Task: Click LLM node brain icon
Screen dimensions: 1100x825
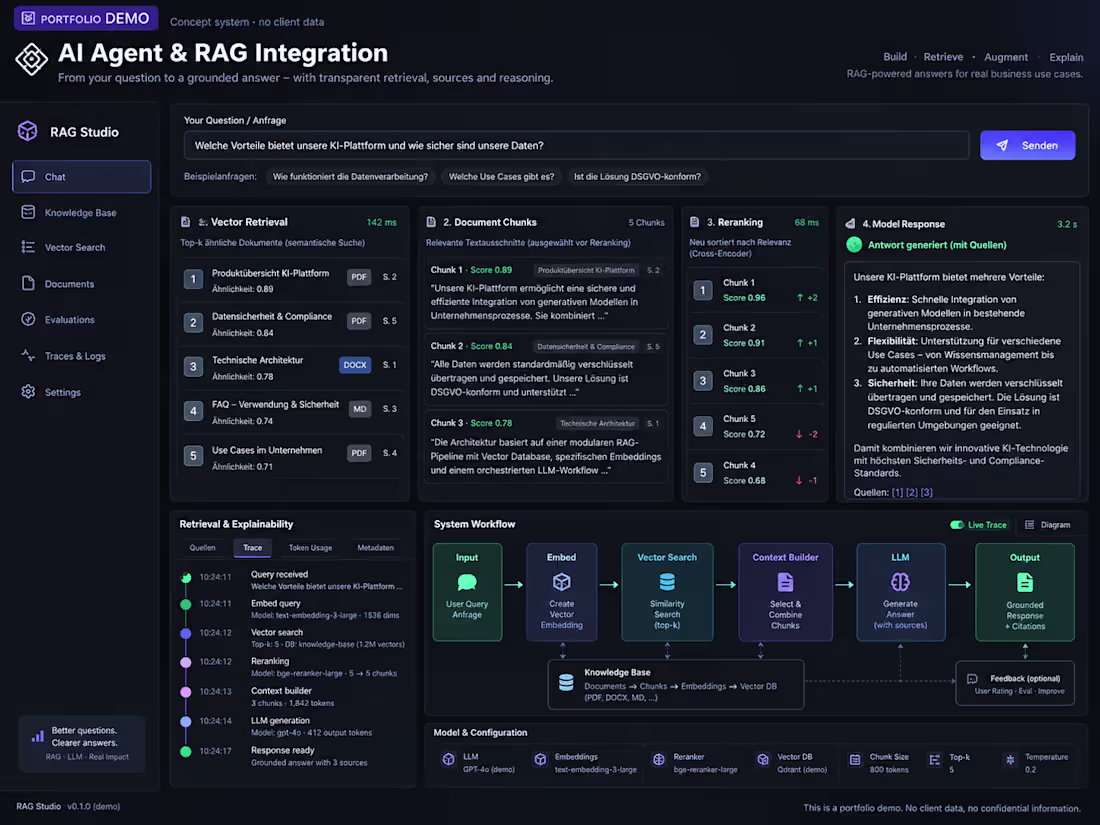Action: point(900,582)
